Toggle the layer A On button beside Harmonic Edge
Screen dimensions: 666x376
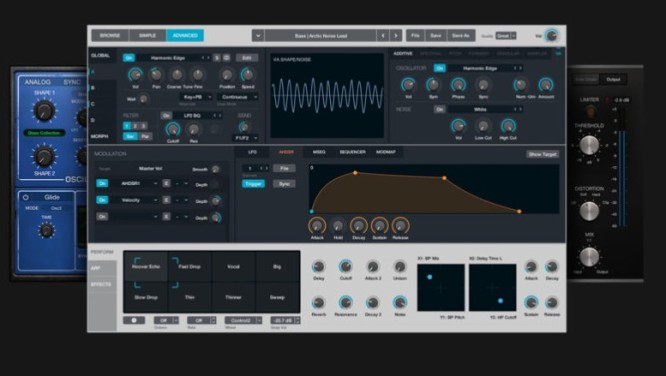coord(129,58)
